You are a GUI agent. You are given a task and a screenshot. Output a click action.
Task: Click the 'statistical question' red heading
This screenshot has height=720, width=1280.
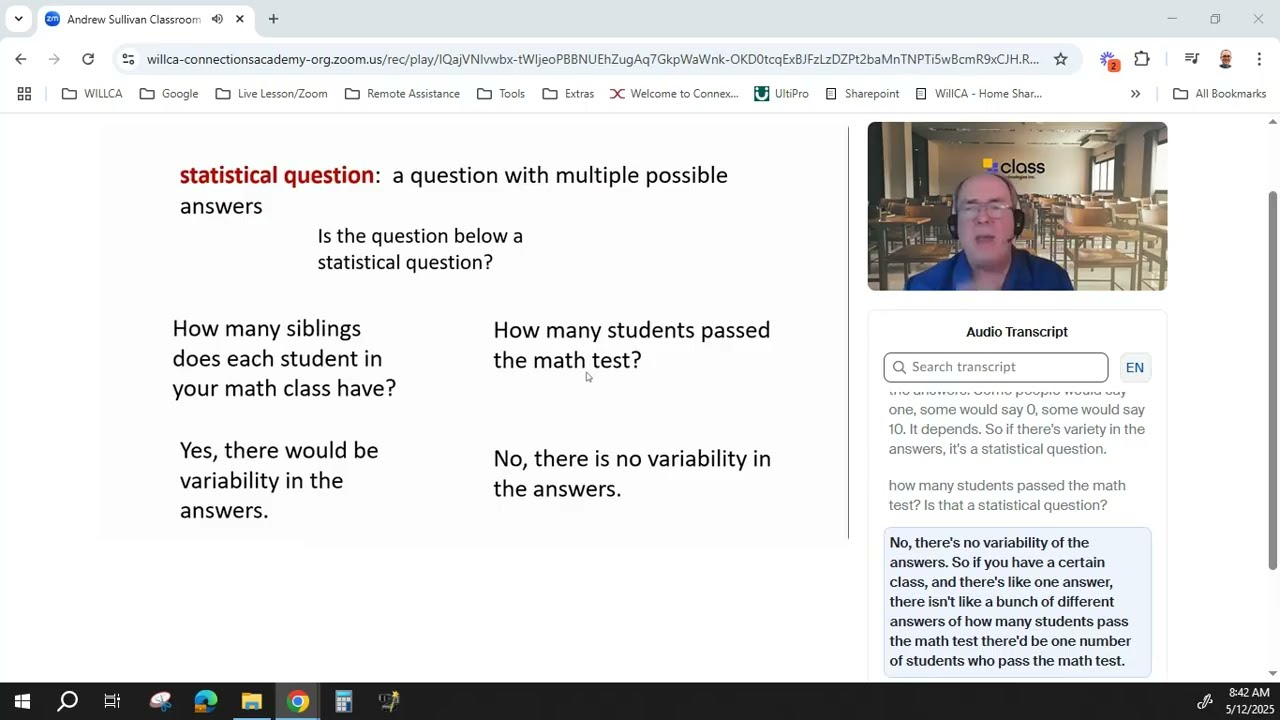click(x=277, y=175)
